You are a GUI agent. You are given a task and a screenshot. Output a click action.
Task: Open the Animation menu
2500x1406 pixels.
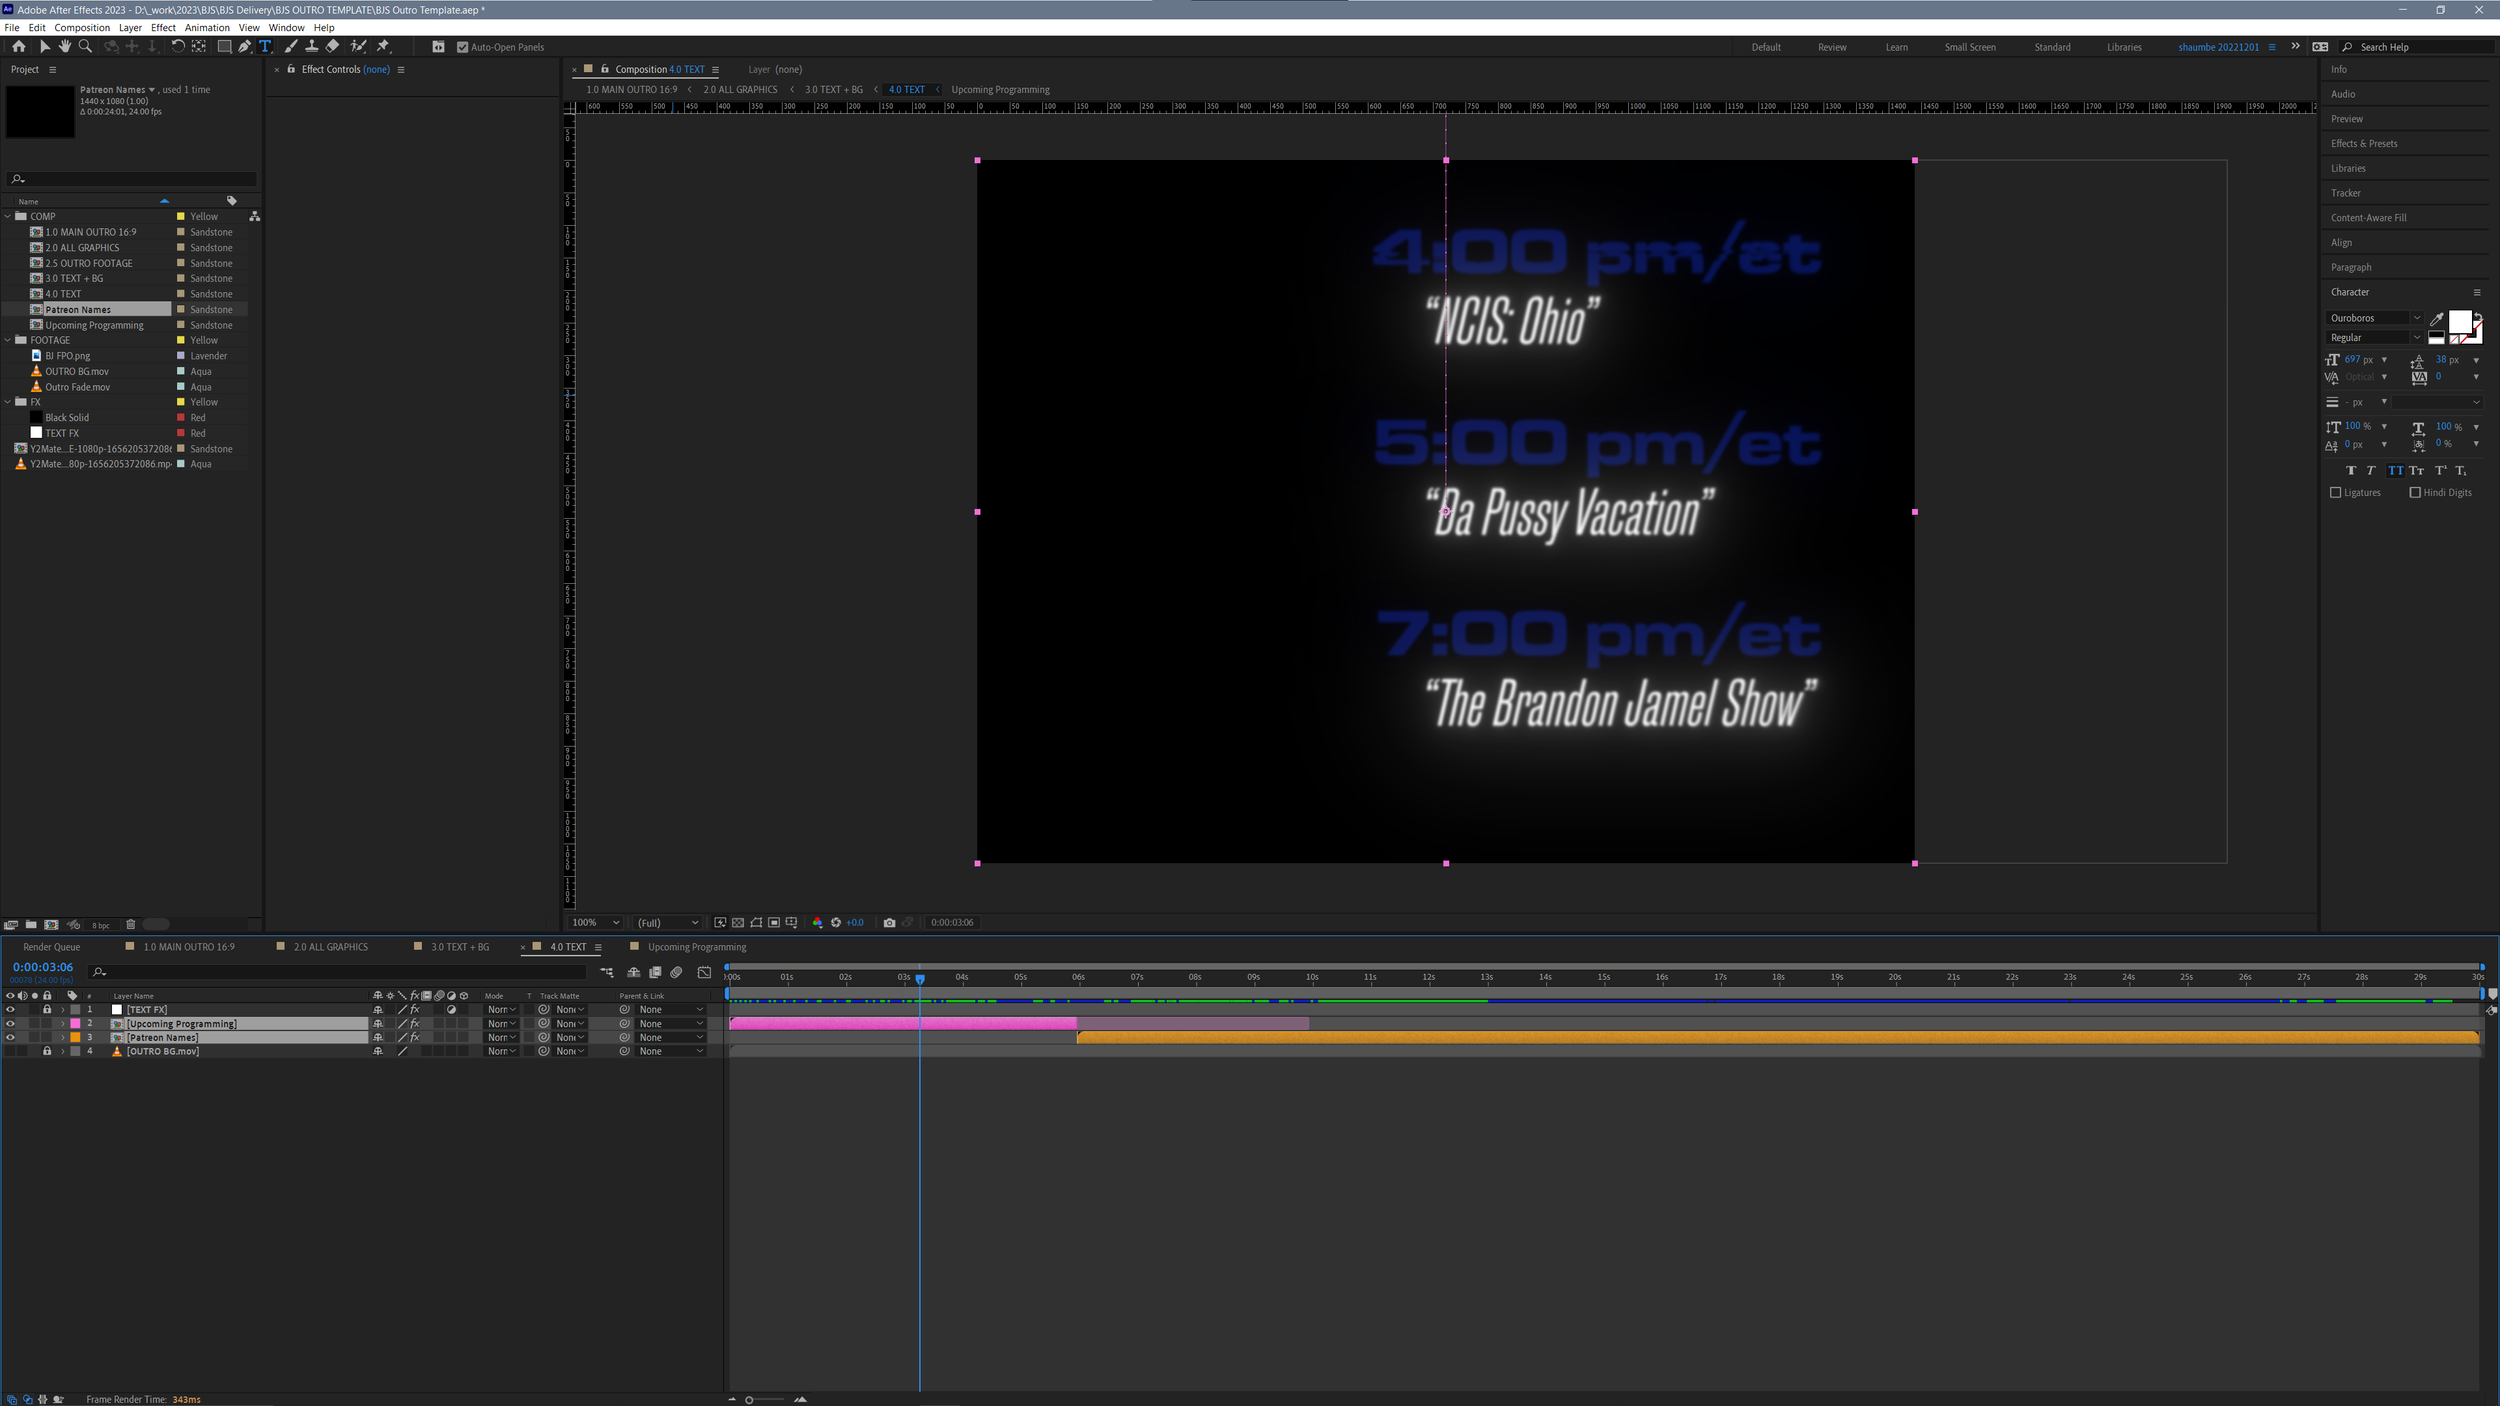tap(206, 28)
